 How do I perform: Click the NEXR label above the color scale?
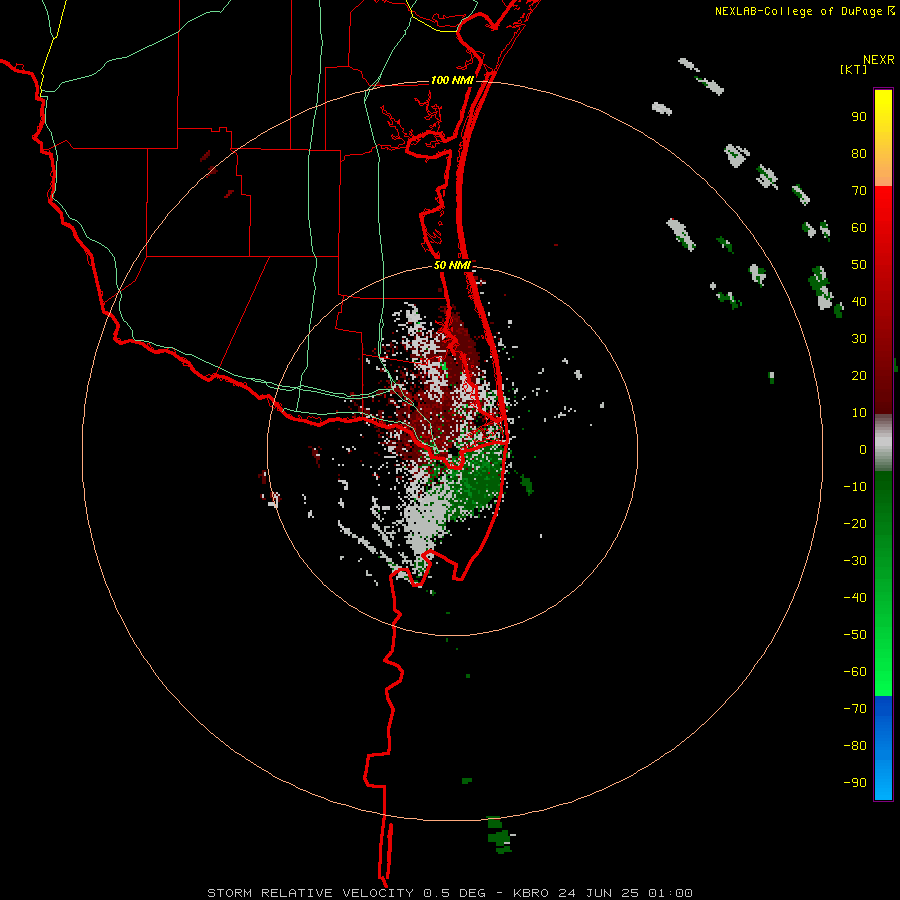(x=879, y=60)
